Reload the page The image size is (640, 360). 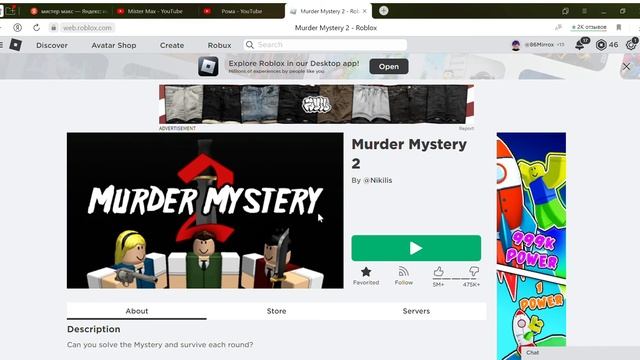[36, 28]
